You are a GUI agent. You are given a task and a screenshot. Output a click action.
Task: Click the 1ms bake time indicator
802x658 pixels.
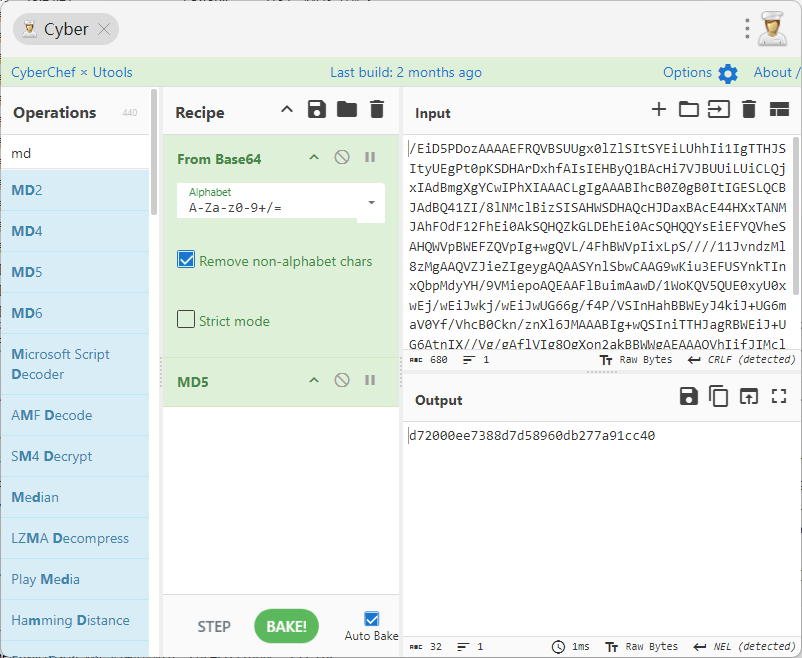(570, 647)
